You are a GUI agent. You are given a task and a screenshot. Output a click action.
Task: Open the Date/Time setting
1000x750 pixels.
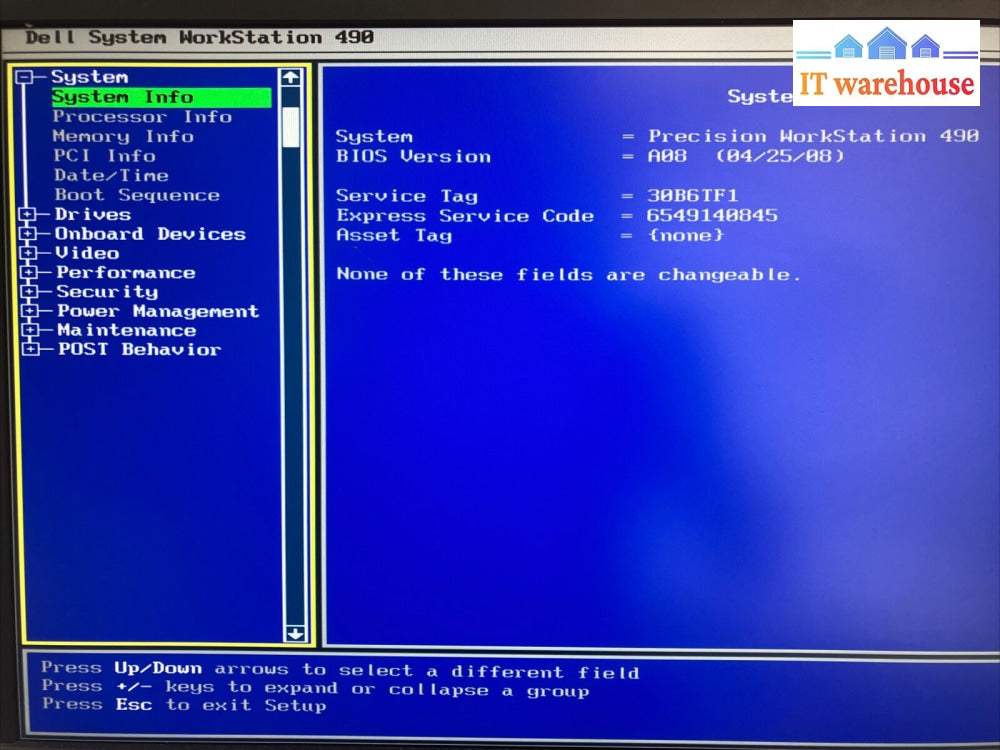[111, 175]
